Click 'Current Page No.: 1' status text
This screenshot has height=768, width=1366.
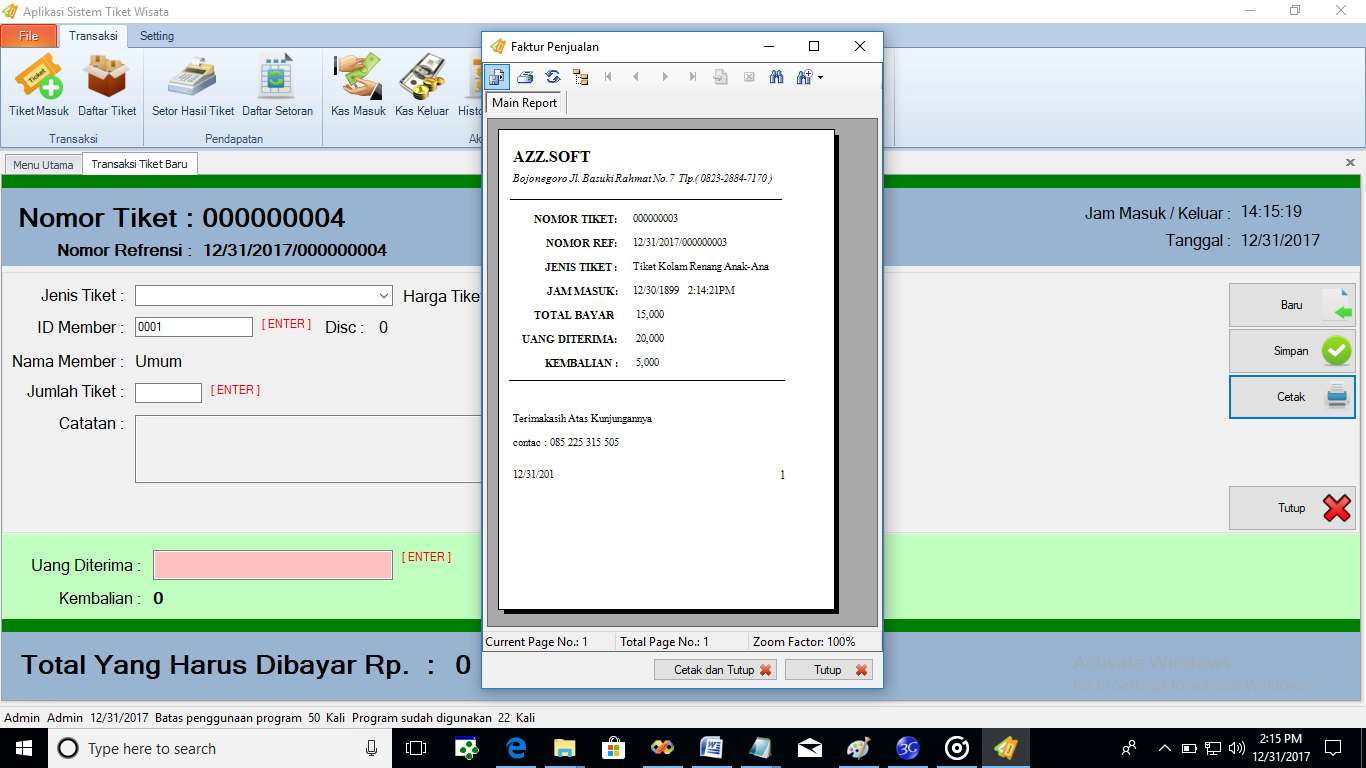pos(536,642)
